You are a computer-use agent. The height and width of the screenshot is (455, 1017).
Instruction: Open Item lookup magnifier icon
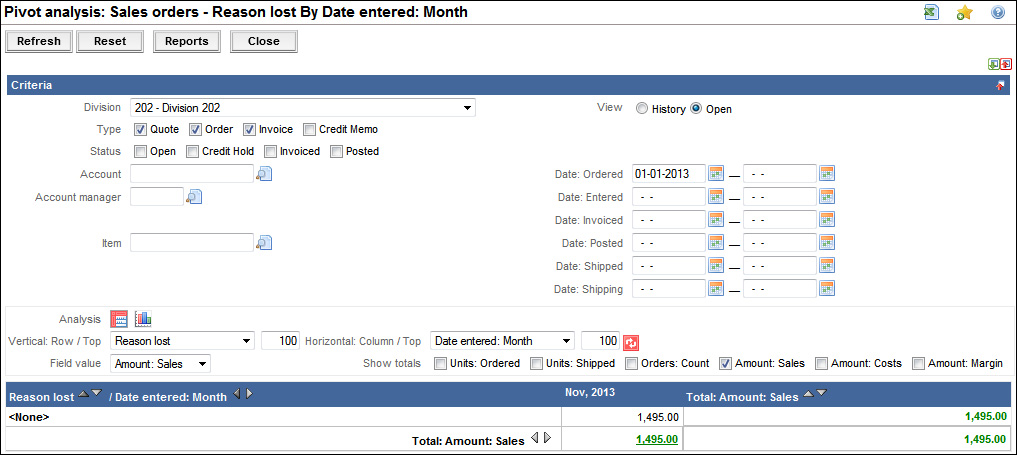(264, 242)
